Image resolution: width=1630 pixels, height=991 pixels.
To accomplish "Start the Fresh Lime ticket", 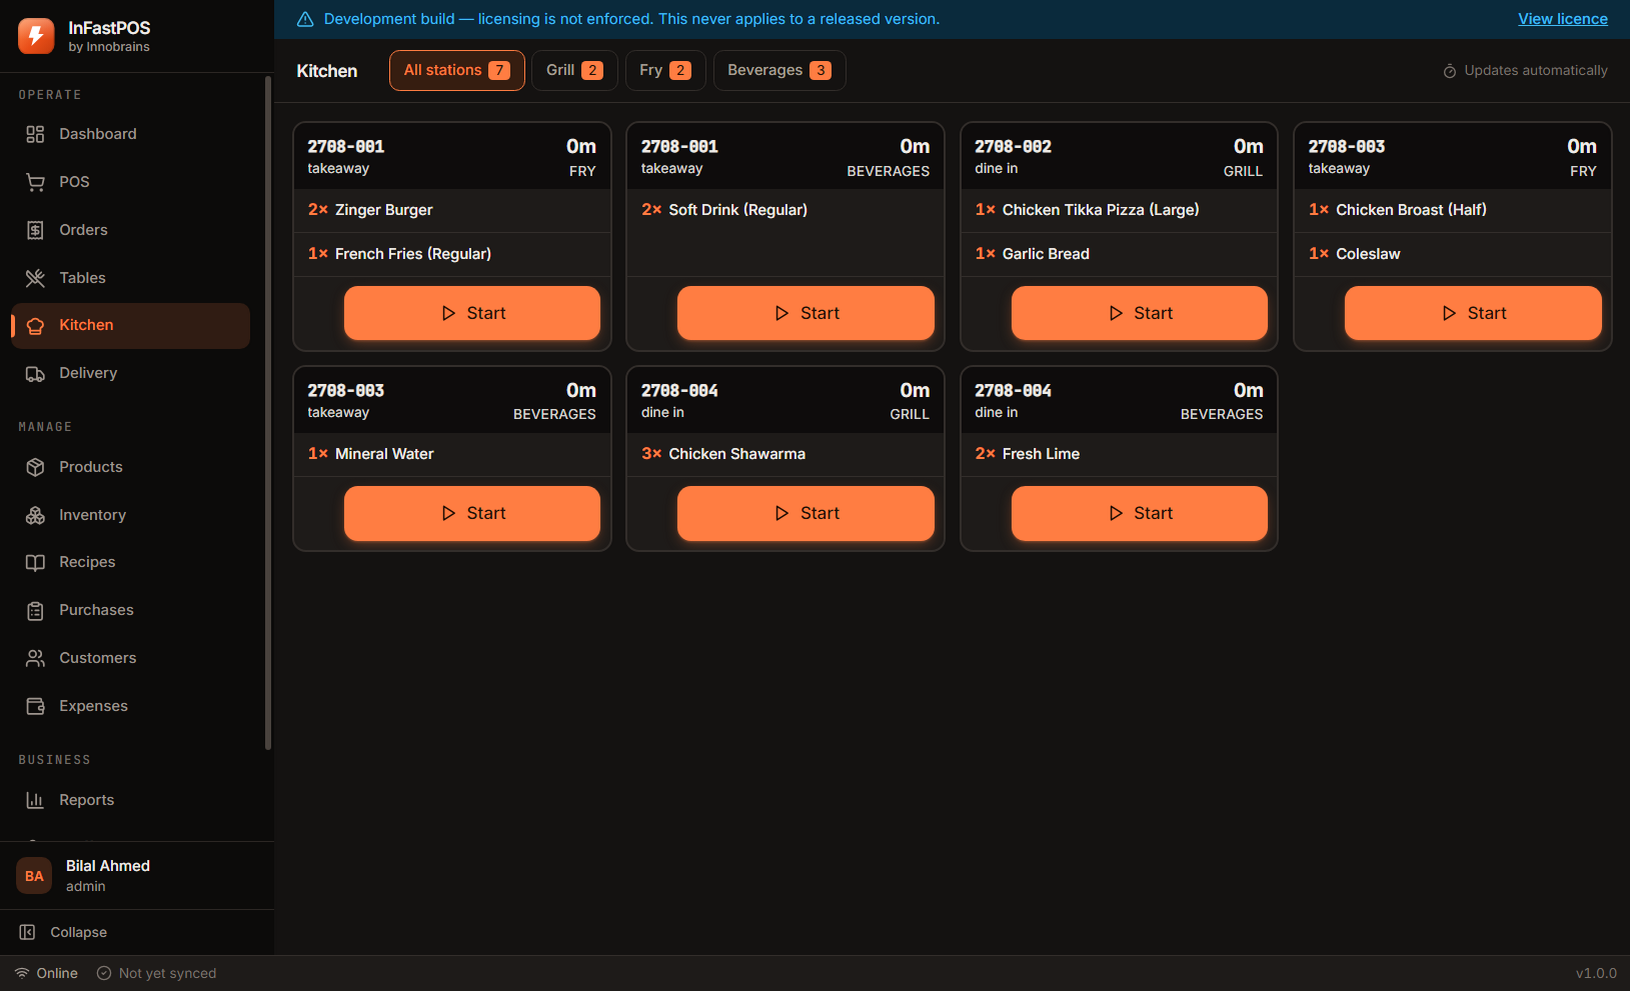I will 1140,513.
